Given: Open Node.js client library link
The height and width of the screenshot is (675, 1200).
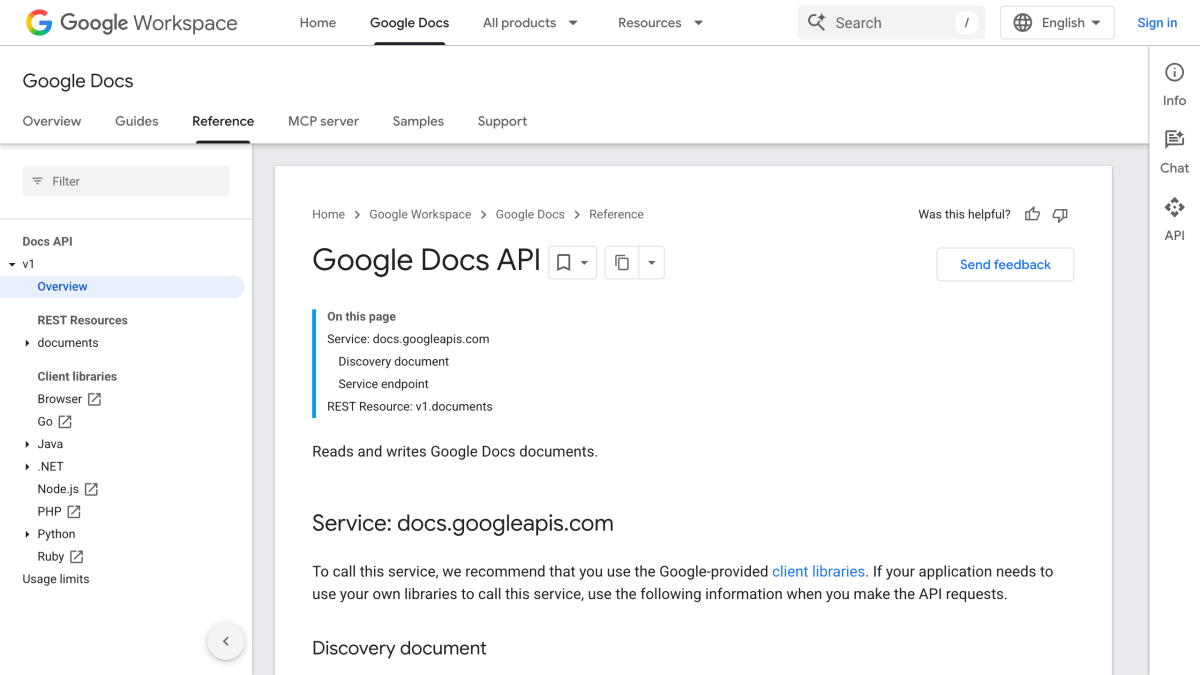Looking at the screenshot, I should (58, 489).
